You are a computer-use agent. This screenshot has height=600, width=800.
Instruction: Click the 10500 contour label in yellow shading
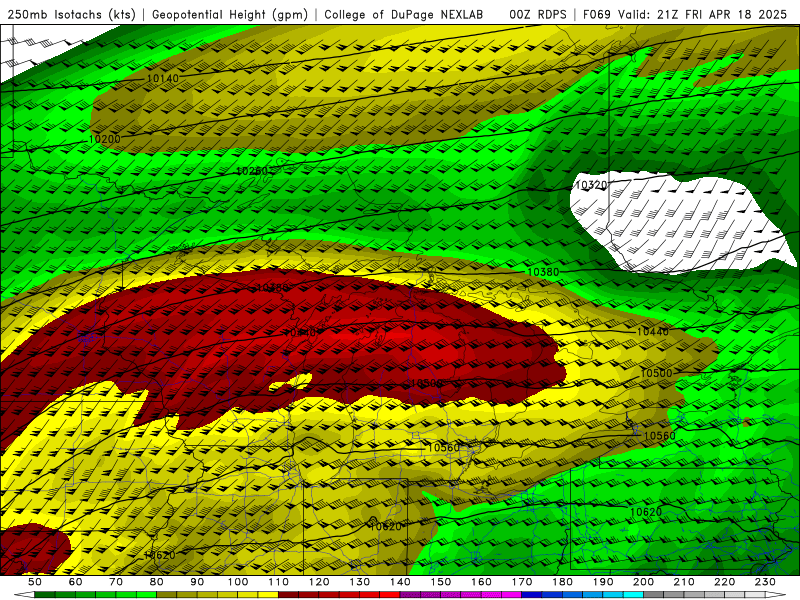(656, 373)
